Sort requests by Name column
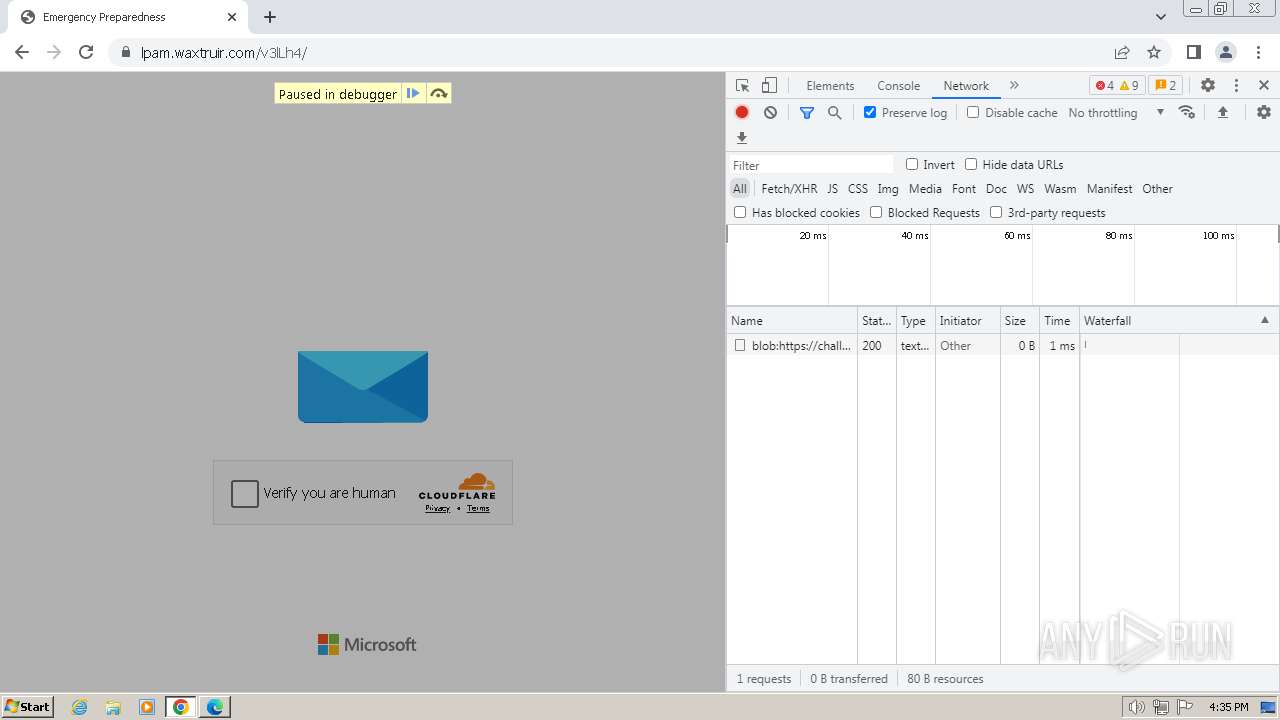The width and height of the screenshot is (1280, 720). point(792,321)
